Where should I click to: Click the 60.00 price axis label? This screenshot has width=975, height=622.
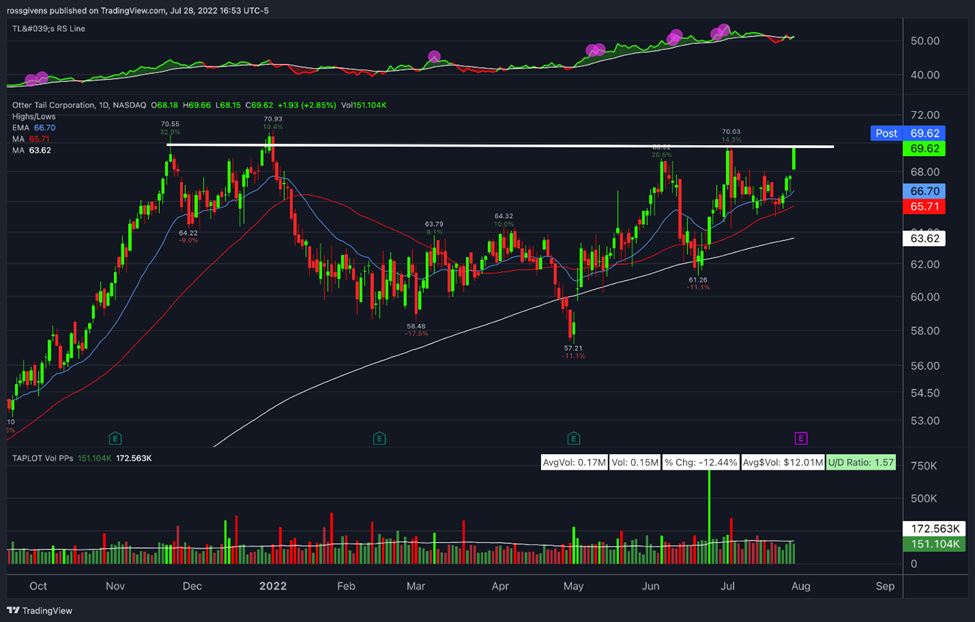[925, 297]
